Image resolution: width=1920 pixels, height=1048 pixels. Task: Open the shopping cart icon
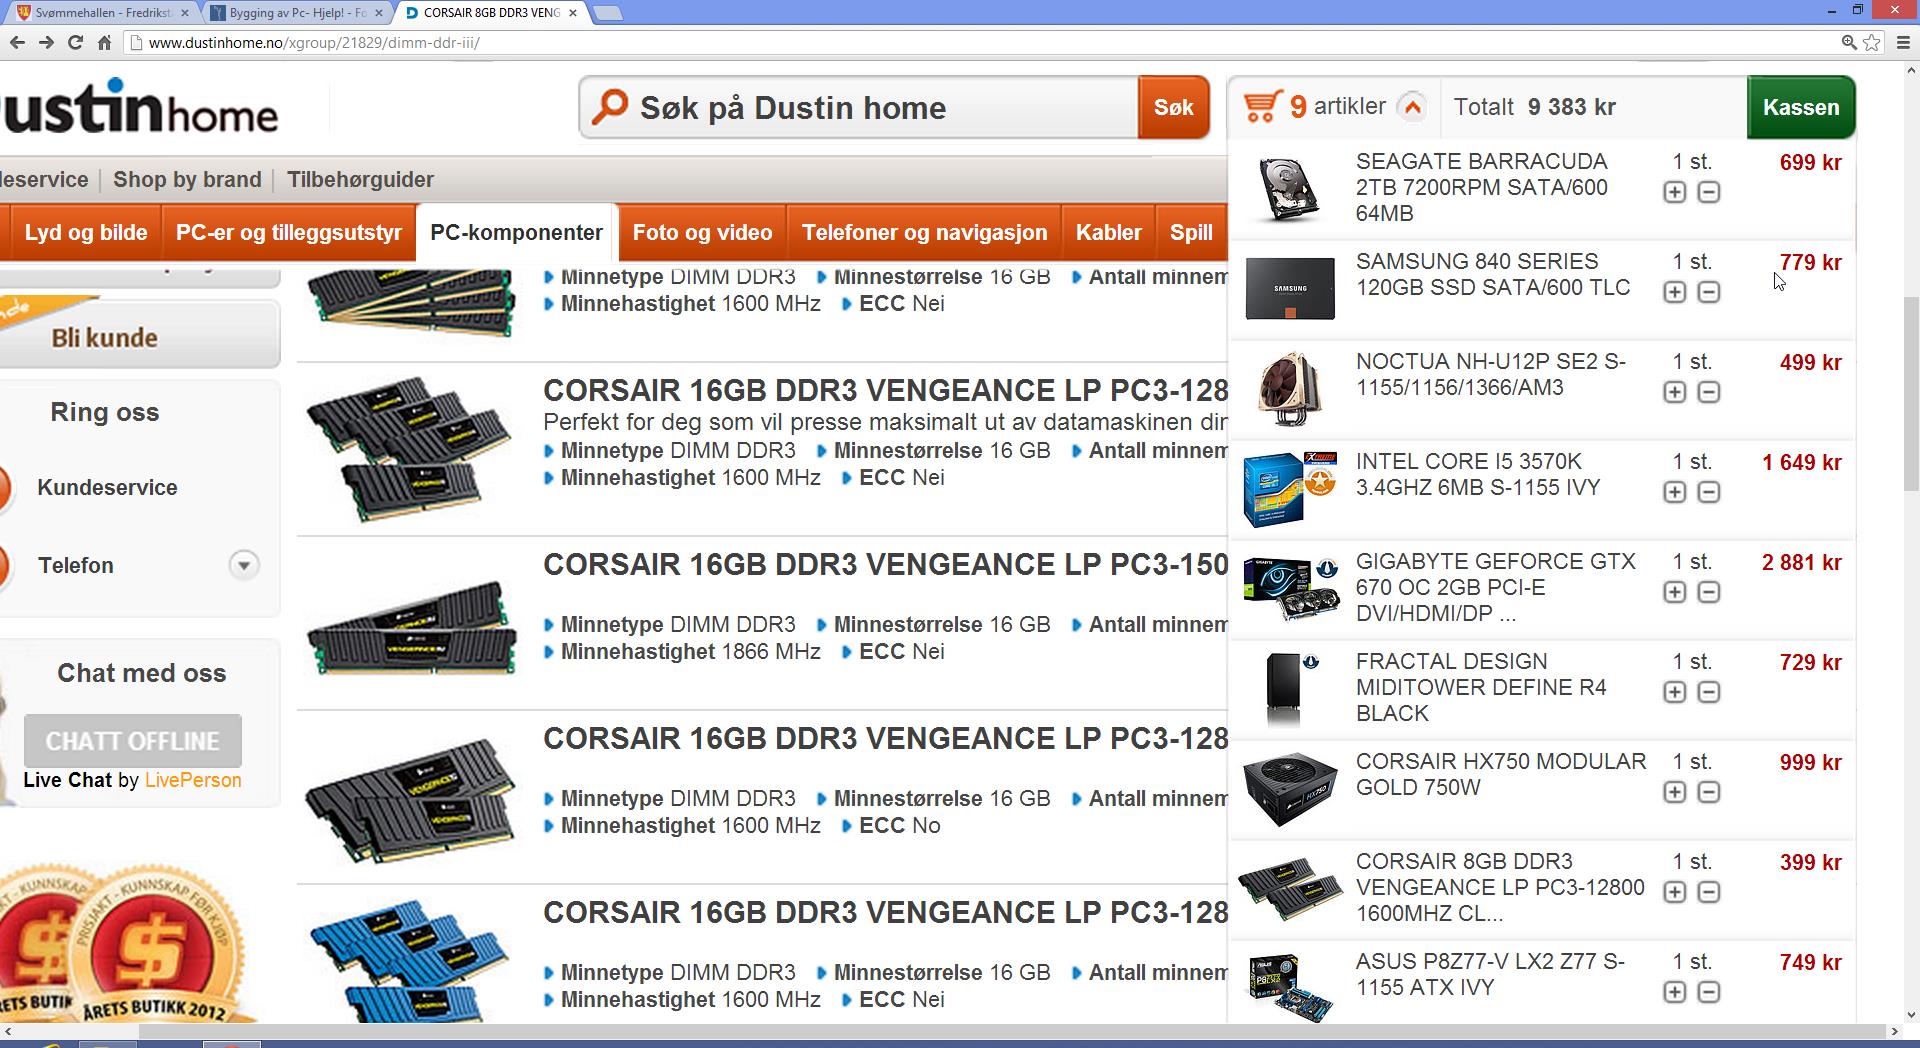[x=1261, y=106]
